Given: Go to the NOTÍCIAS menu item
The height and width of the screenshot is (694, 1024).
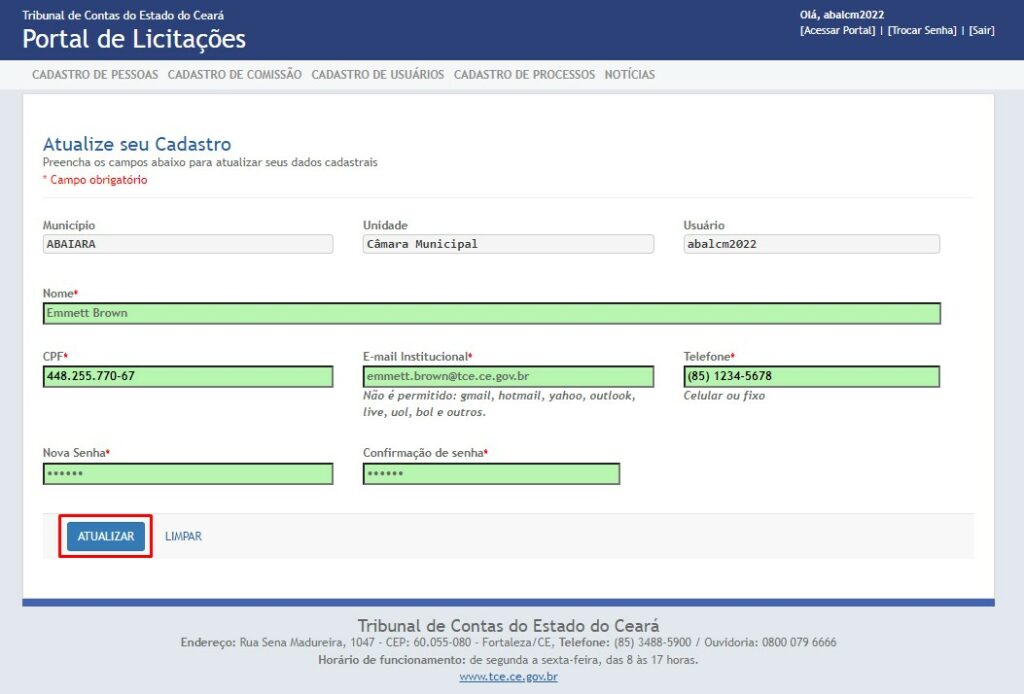Looking at the screenshot, I should coord(630,75).
